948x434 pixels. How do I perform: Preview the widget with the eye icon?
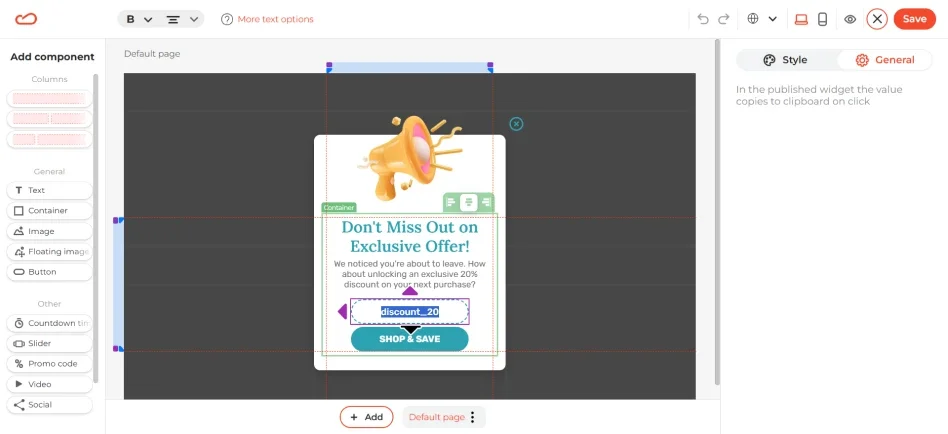(x=850, y=19)
